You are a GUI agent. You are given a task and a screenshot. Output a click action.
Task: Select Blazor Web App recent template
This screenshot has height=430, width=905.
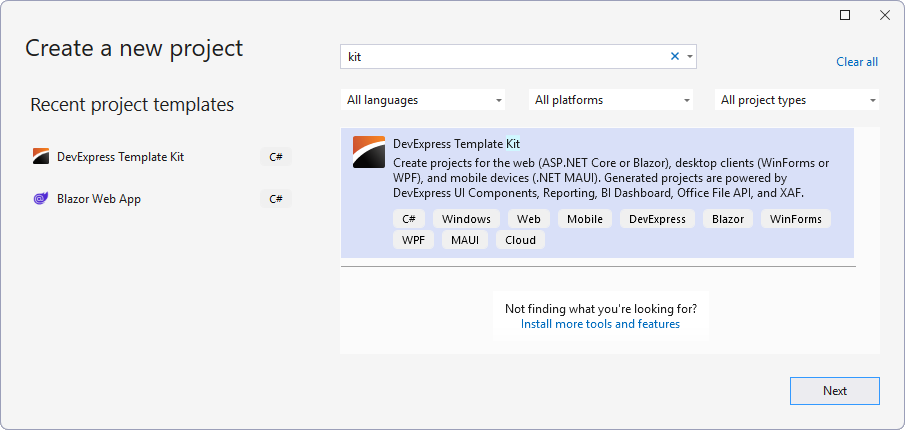[99, 199]
